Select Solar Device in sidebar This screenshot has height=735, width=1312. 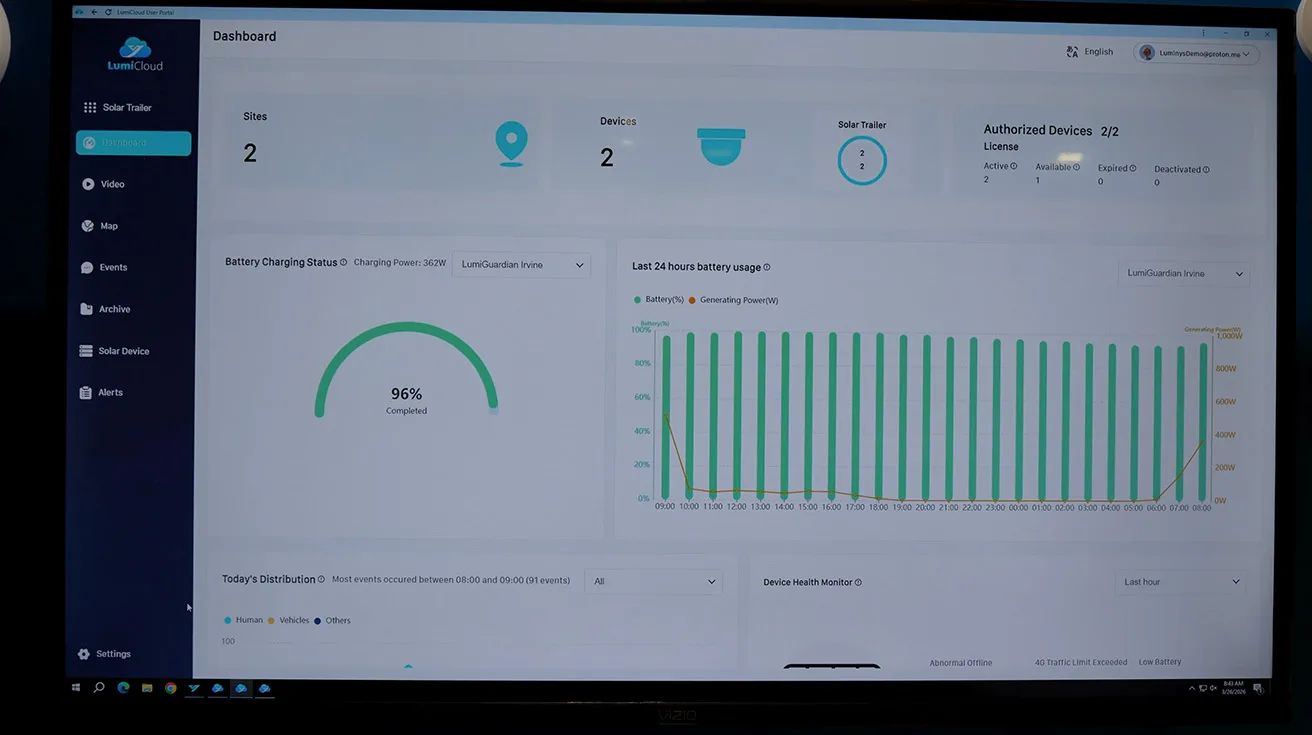123,351
